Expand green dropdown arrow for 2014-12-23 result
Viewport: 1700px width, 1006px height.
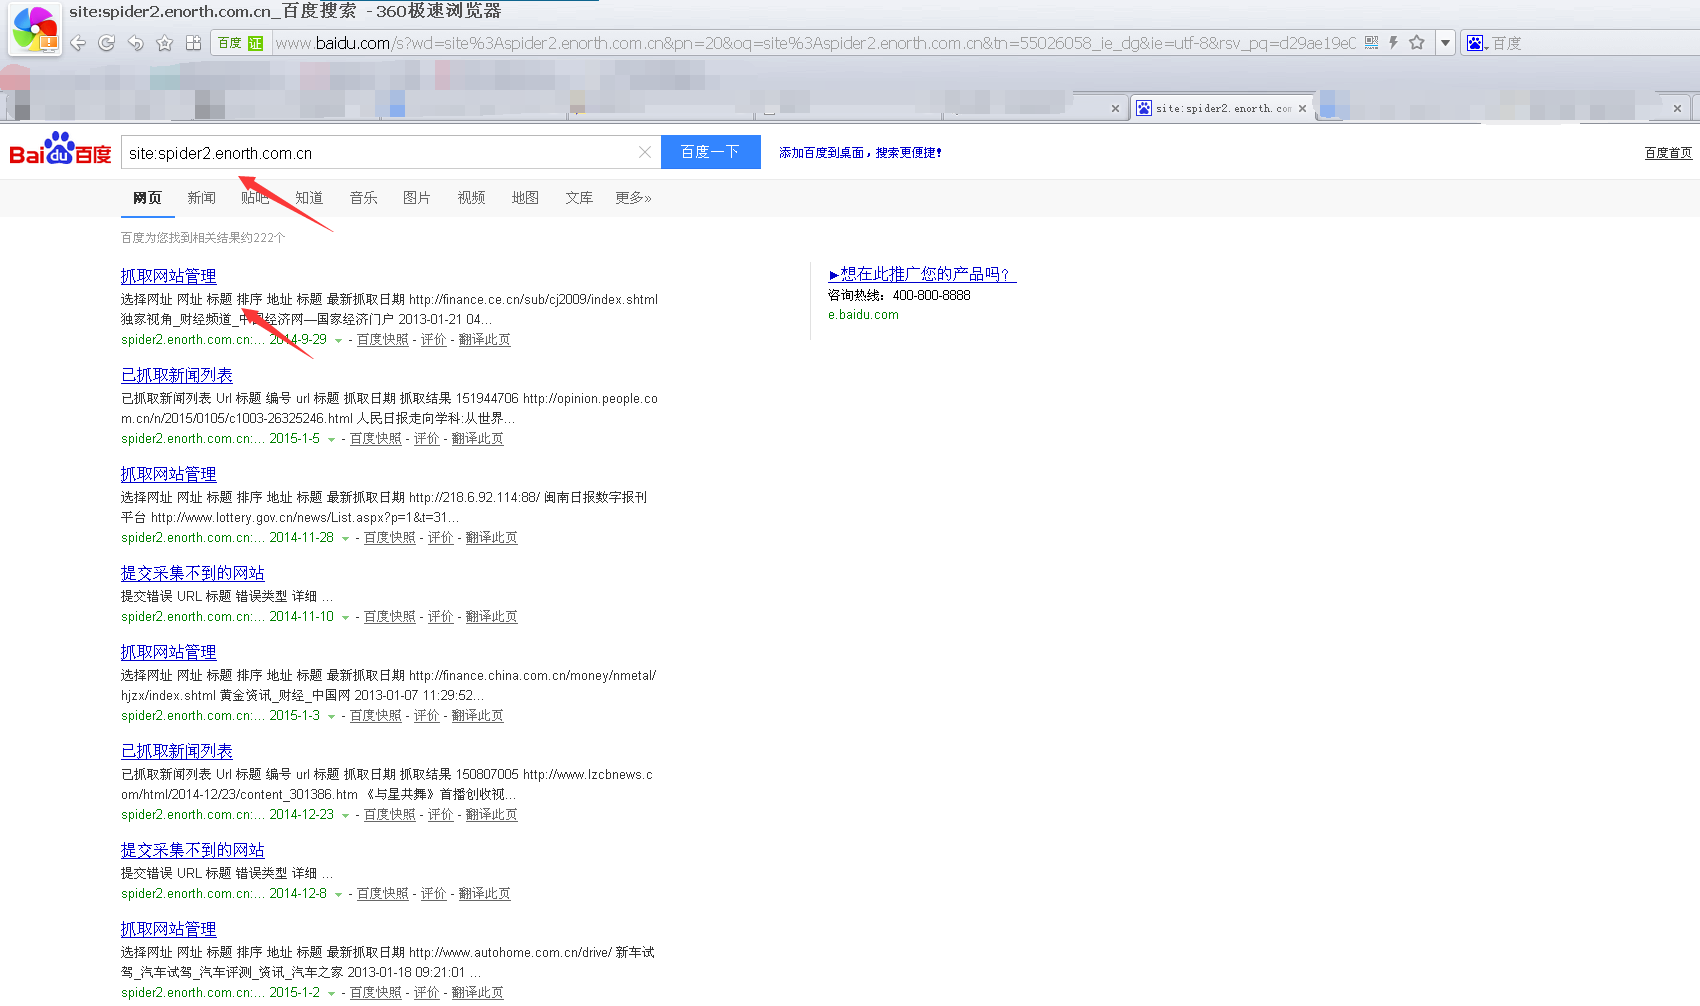[x=345, y=816]
